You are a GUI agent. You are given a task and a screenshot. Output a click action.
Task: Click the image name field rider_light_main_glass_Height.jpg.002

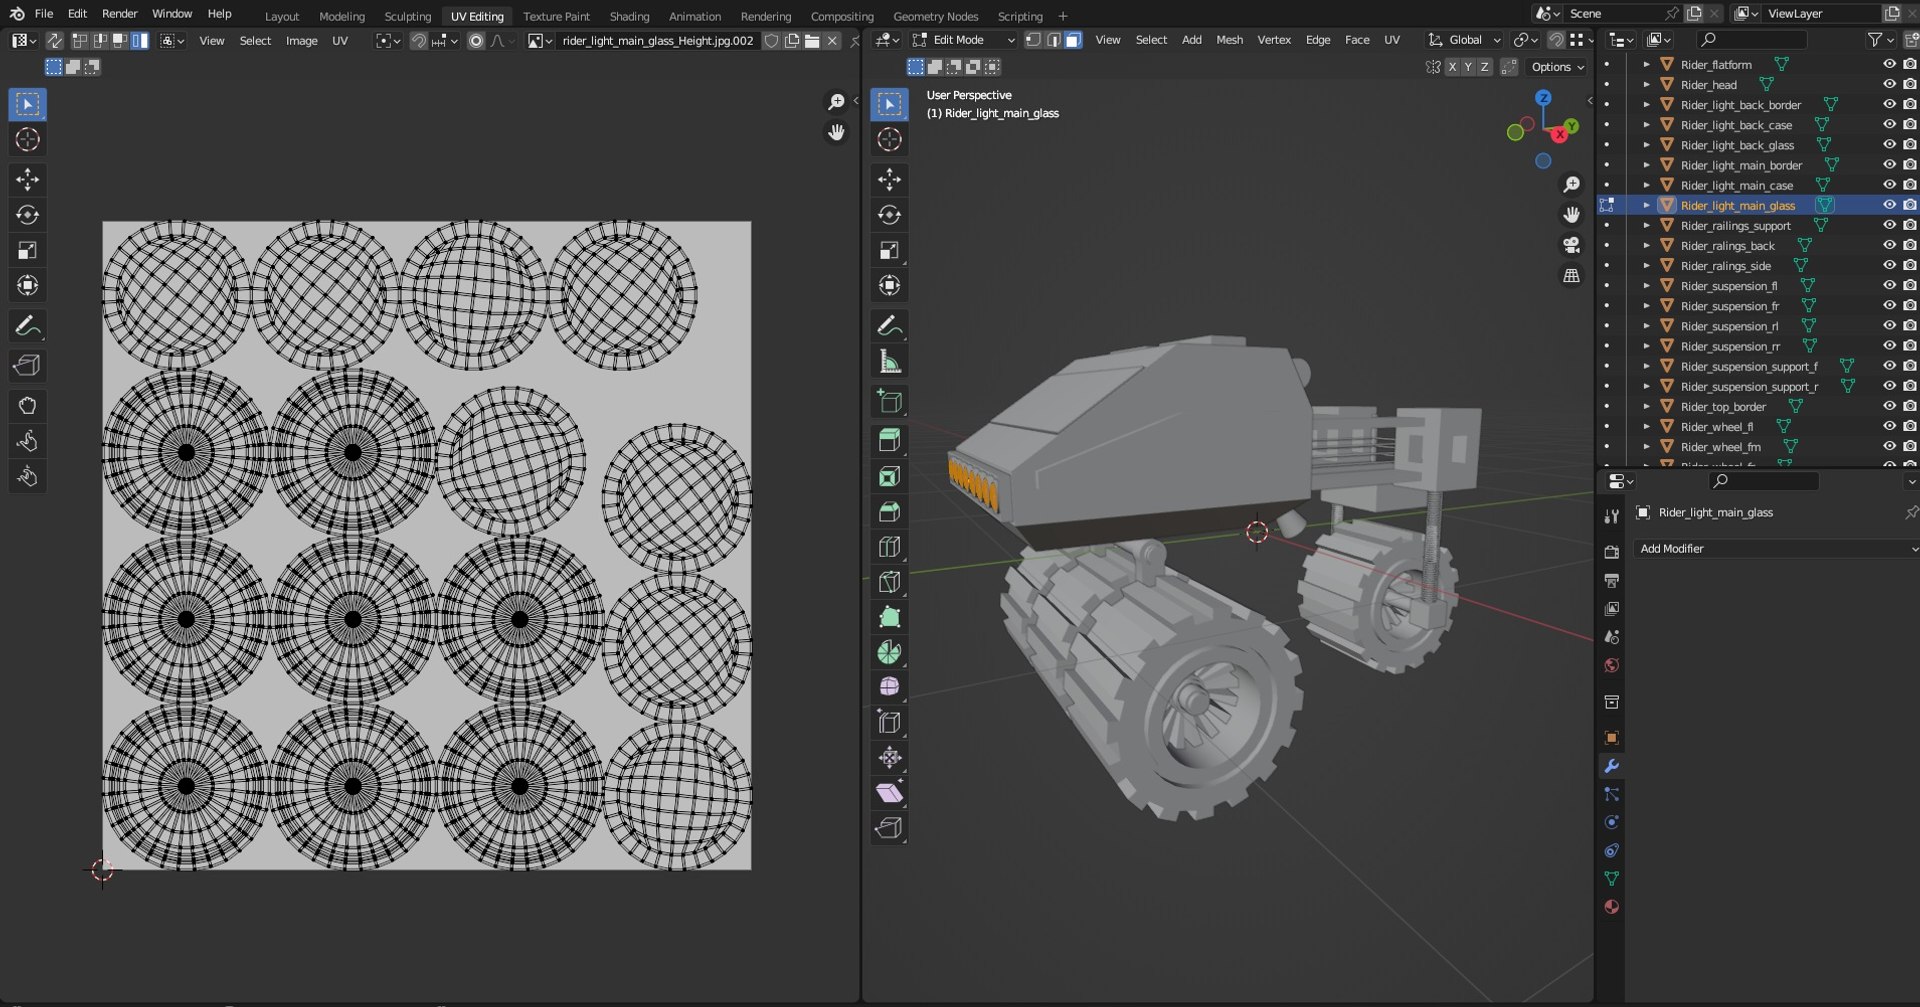[657, 41]
